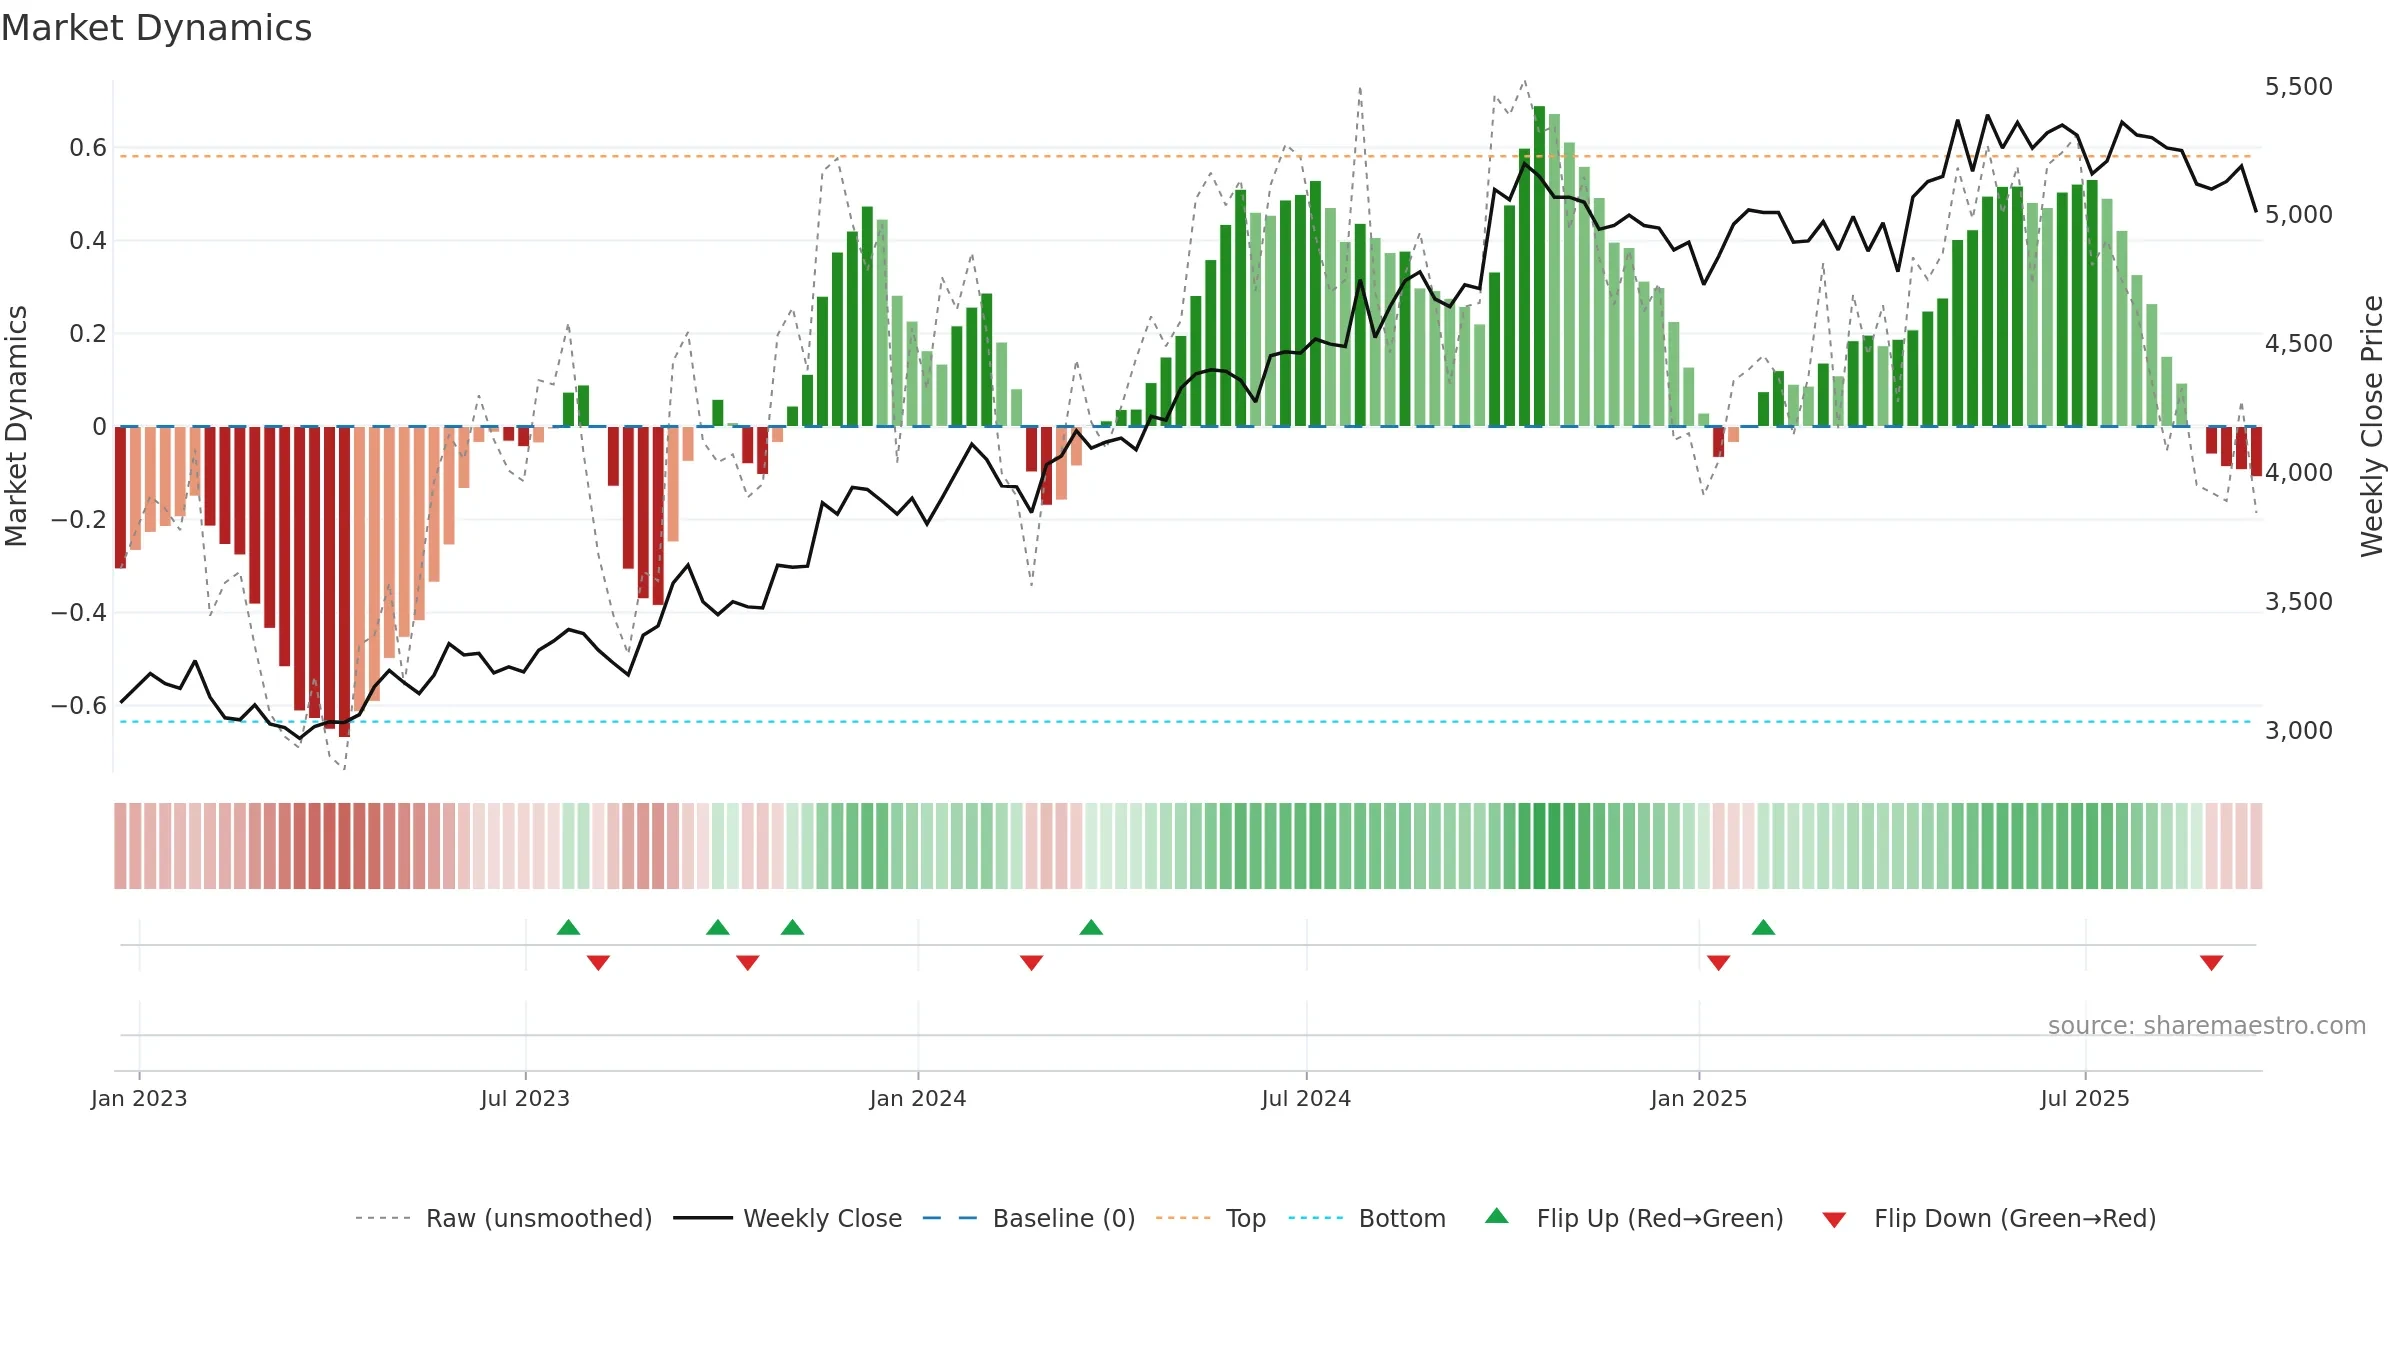Toggle the Flip Up (Red→Green) legend label

1660,1218
